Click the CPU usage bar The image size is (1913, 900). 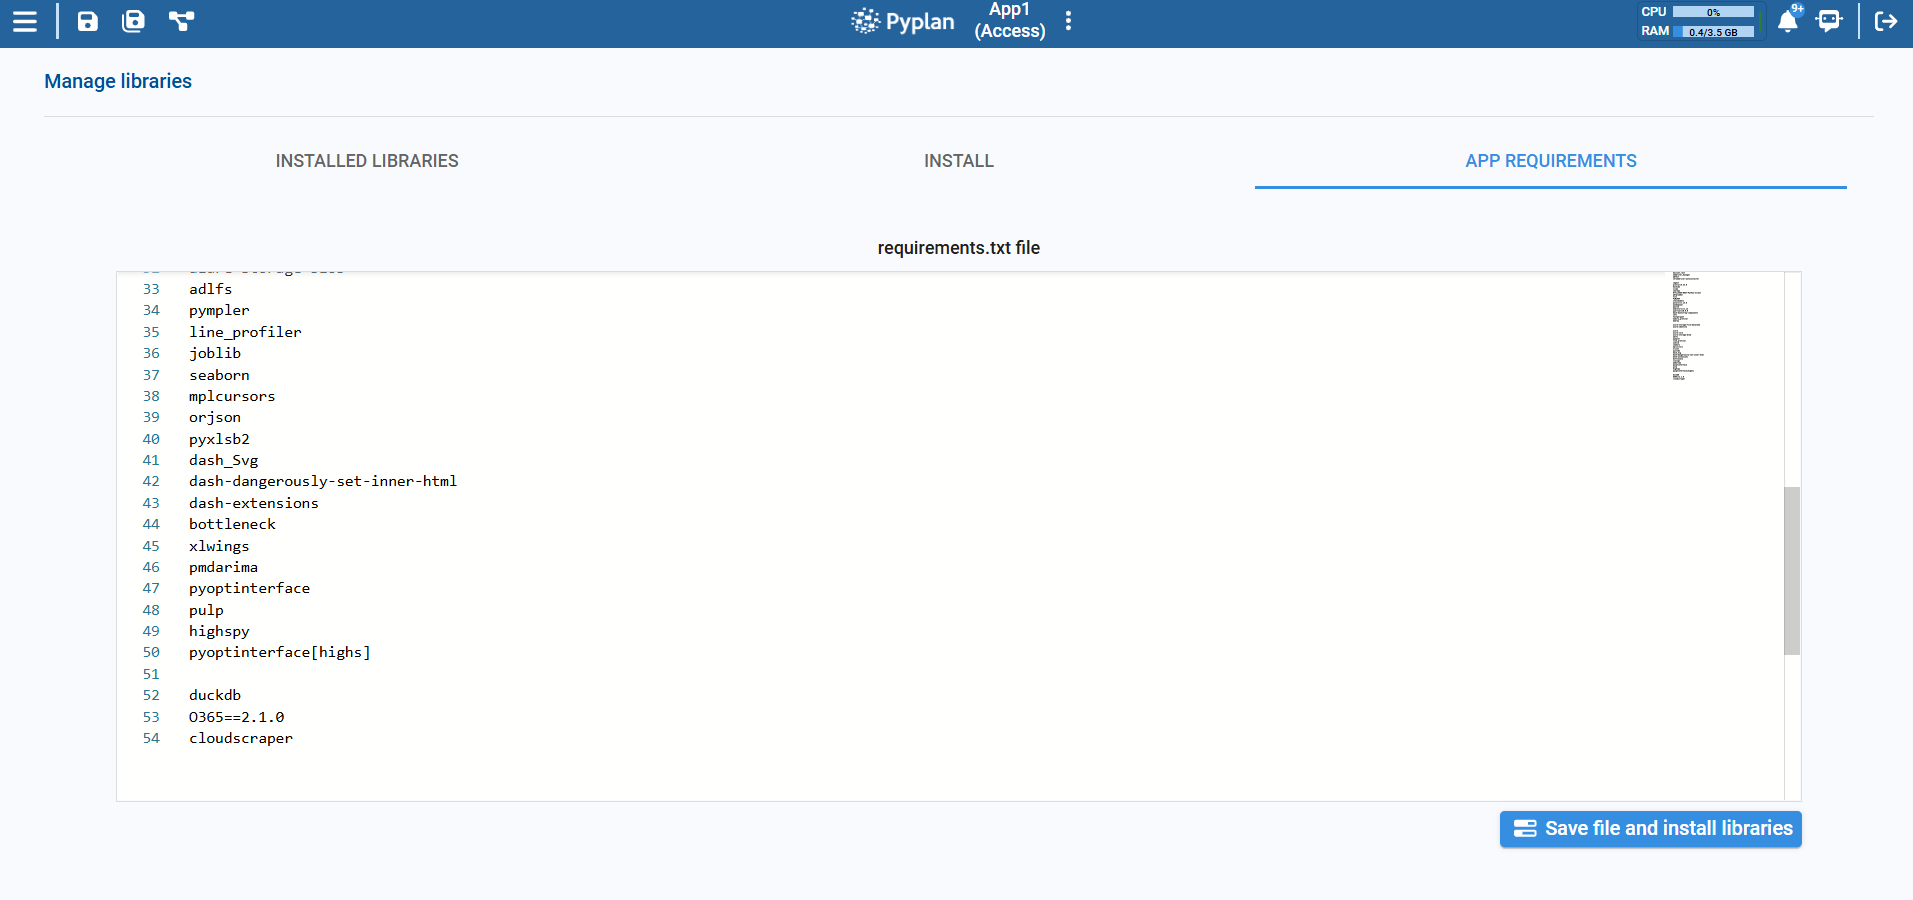pyautogui.click(x=1713, y=12)
